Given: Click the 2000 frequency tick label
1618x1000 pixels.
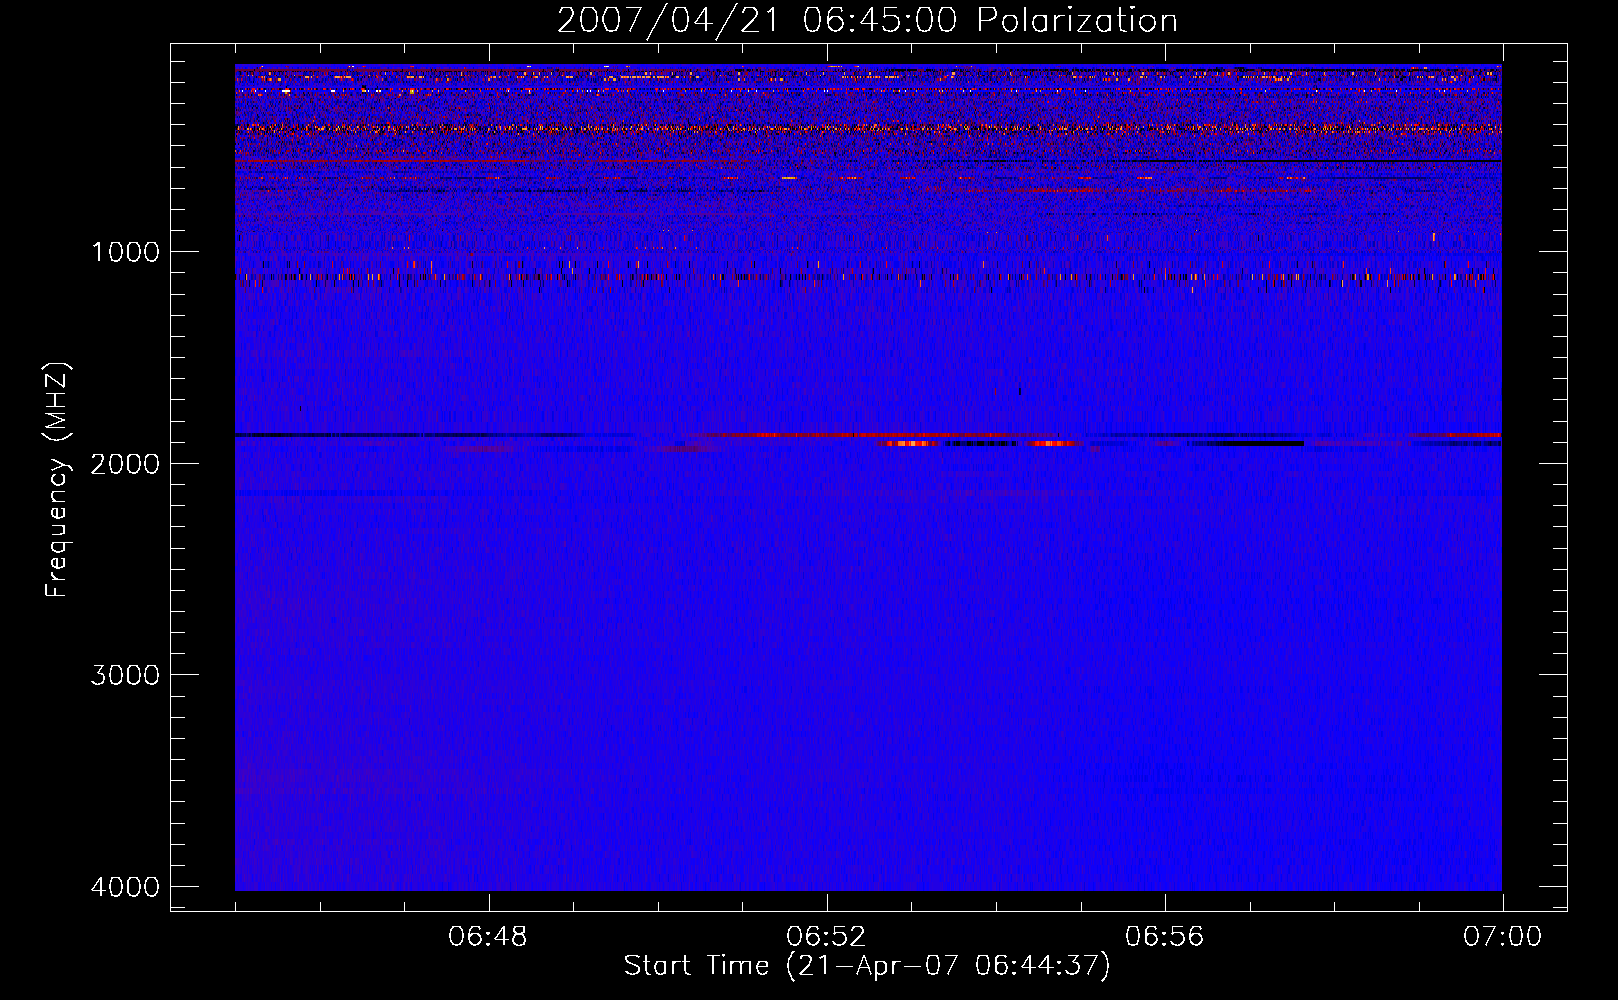Looking at the screenshot, I should pos(125,464).
